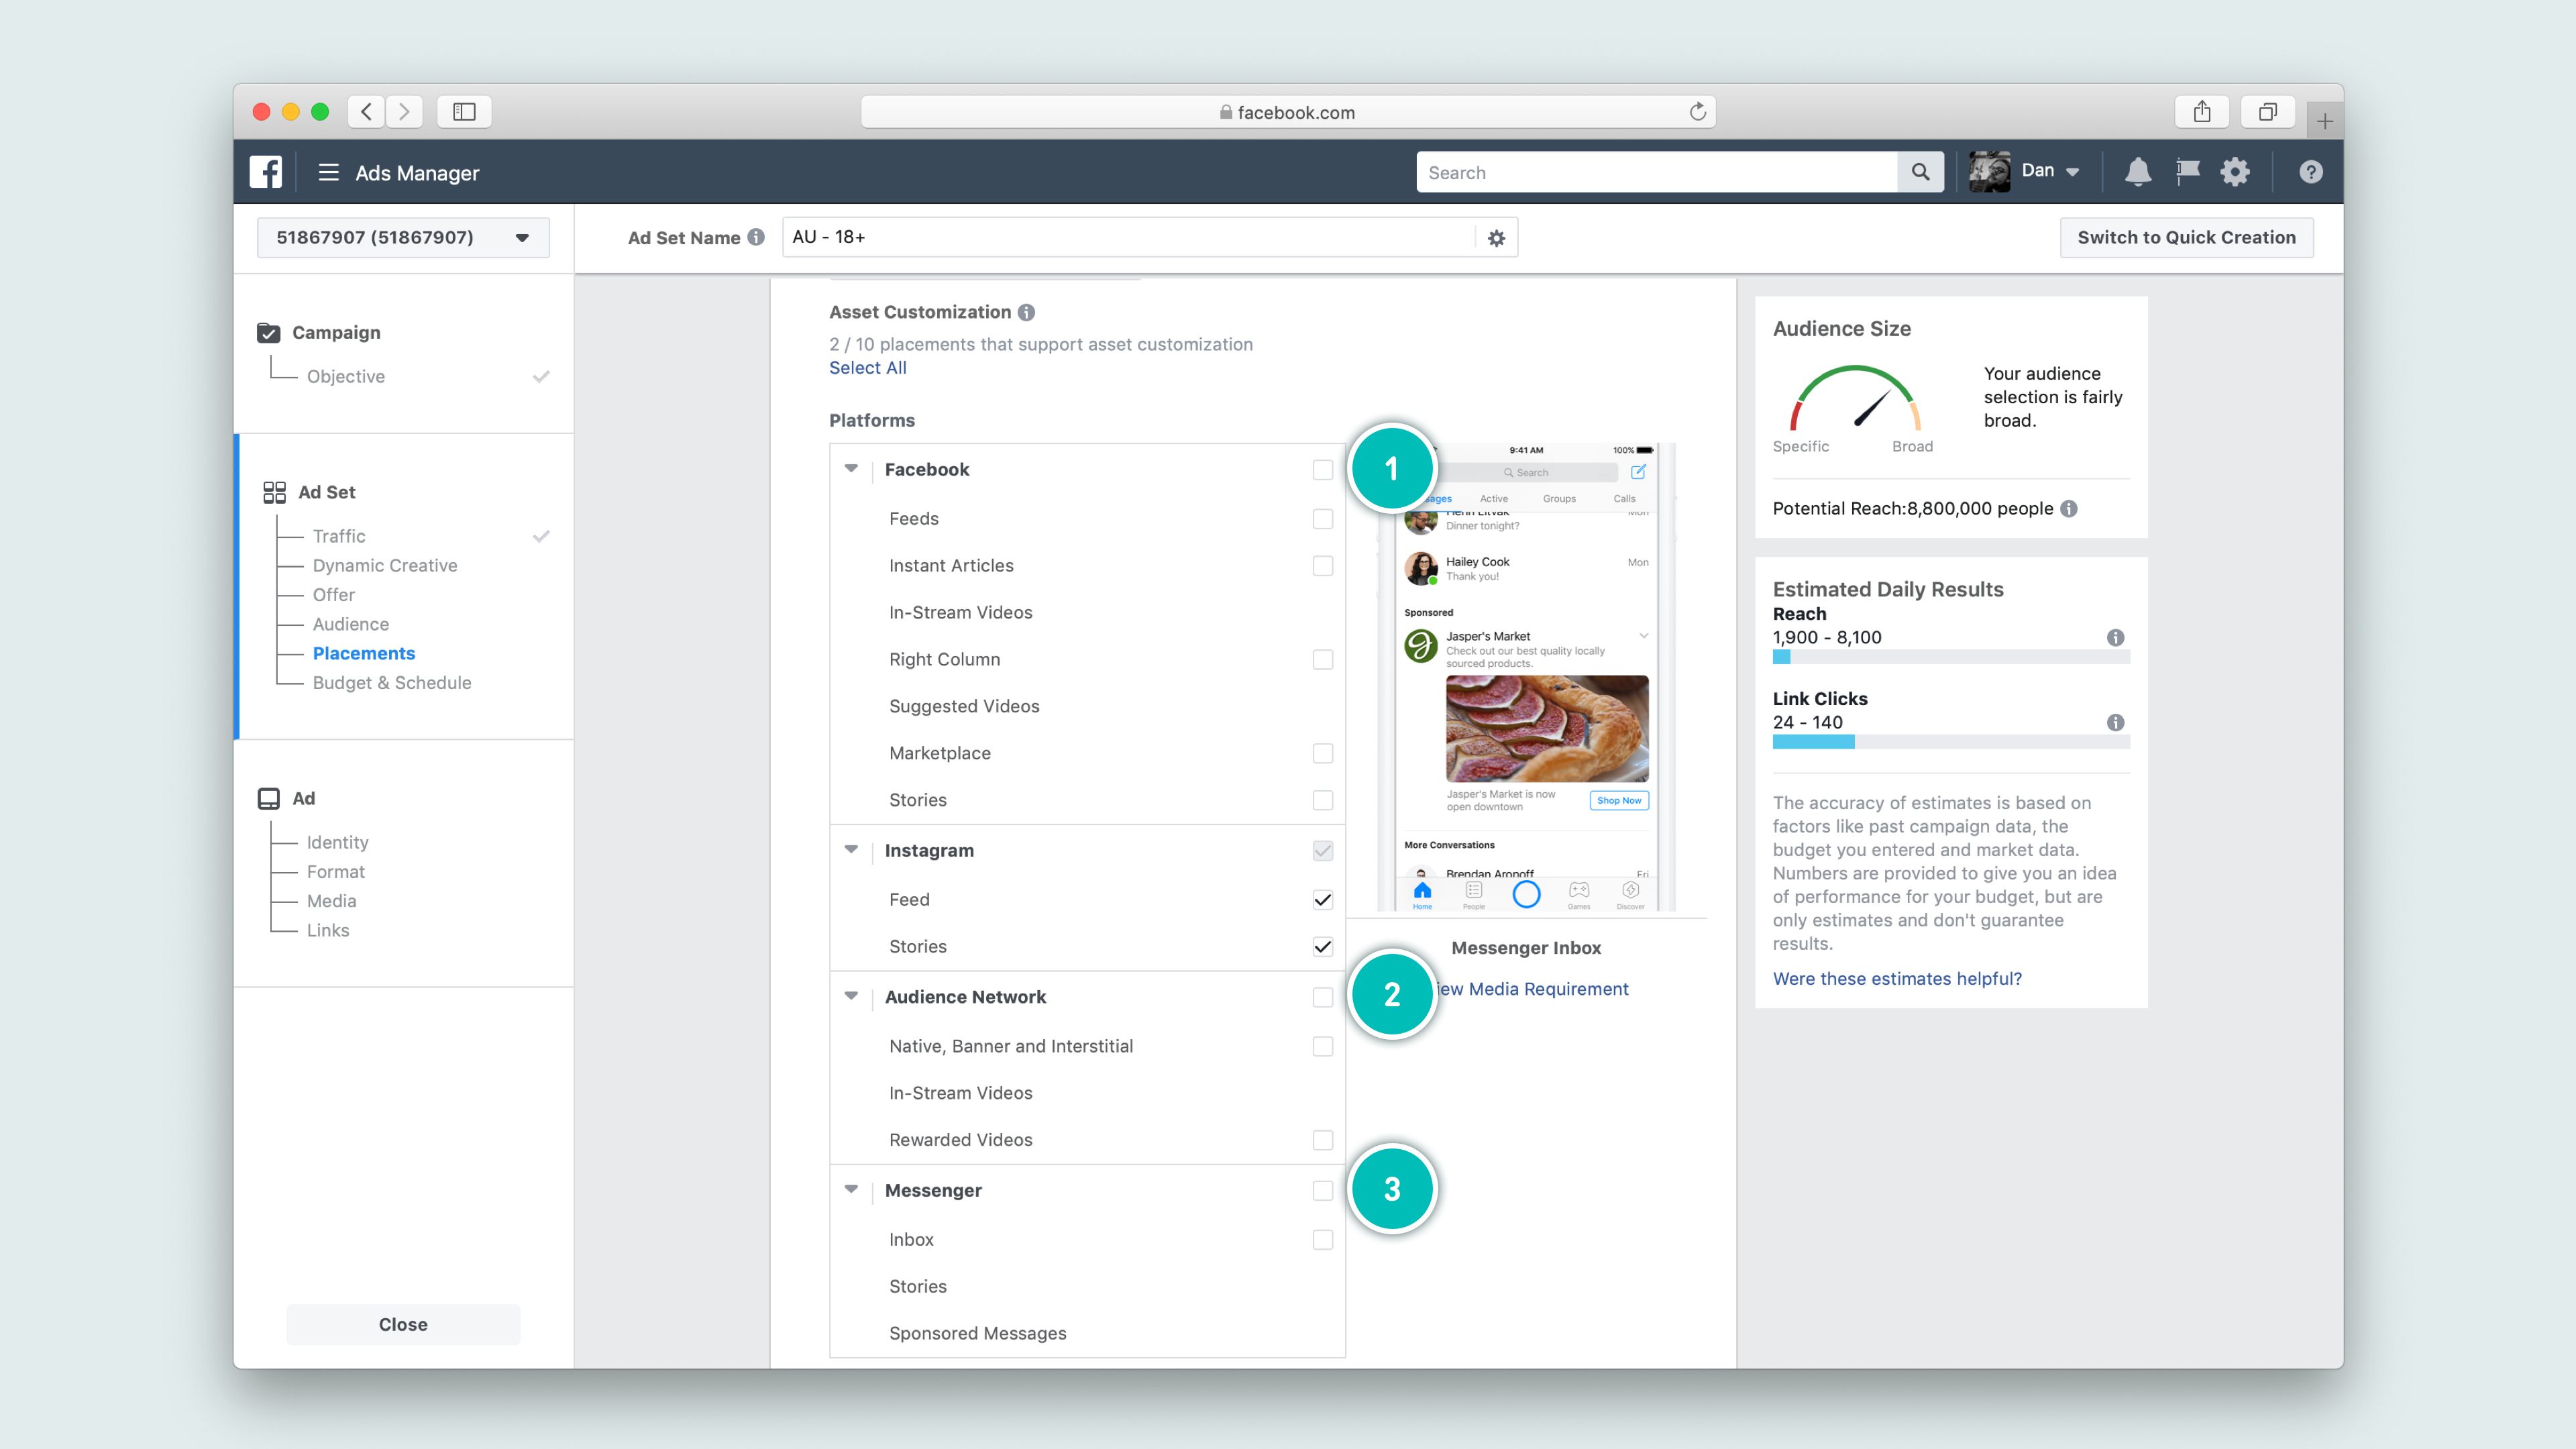This screenshot has width=2576, height=1449.
Task: Open the hamburger menu beside Ads Manager
Action: [x=328, y=172]
